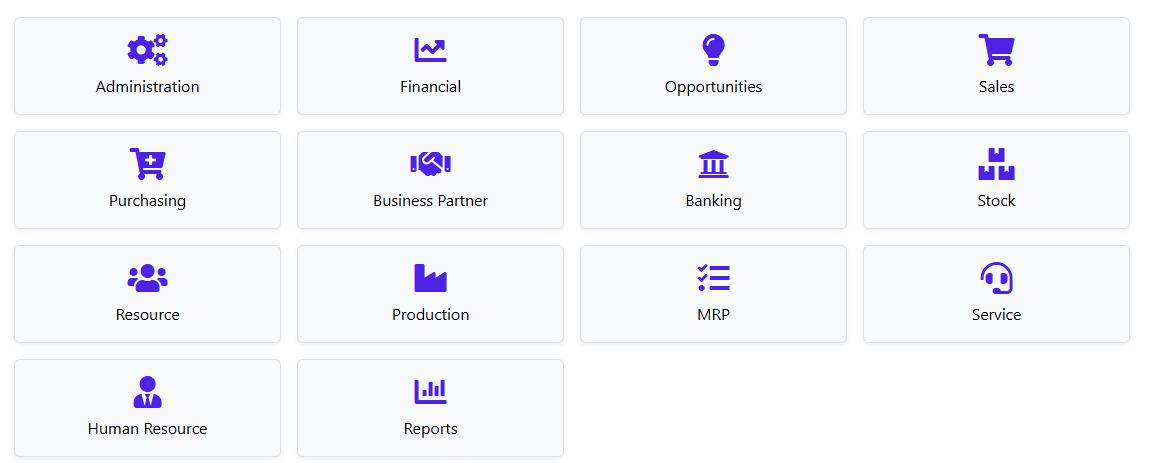This screenshot has height=463, width=1151.
Task: Click the Financial chart-line icon
Action: click(430, 50)
